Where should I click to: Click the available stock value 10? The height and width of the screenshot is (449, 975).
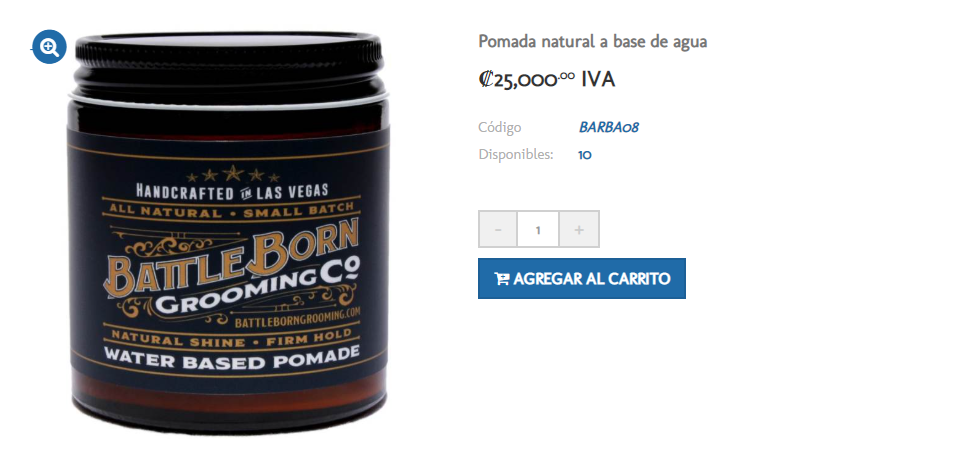[x=585, y=155]
